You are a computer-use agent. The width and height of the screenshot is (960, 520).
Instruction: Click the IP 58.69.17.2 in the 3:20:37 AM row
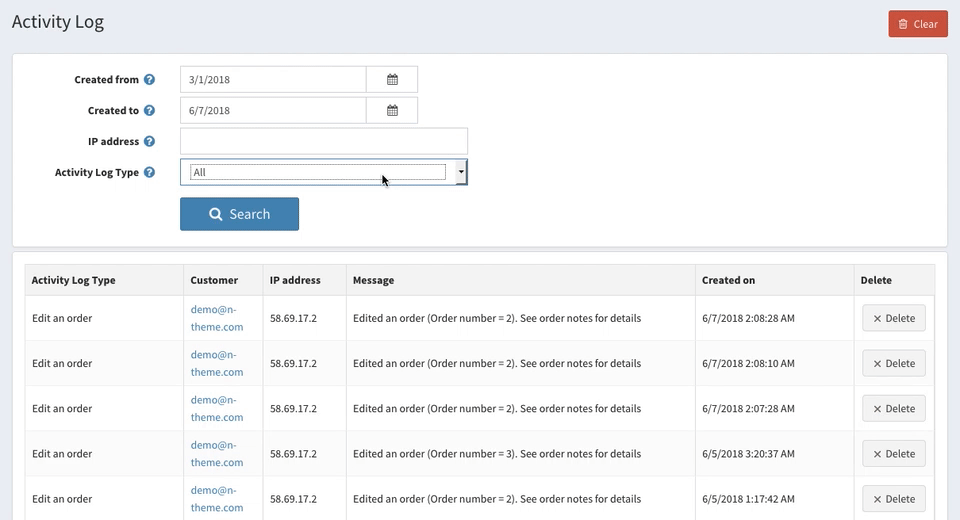[x=293, y=454]
